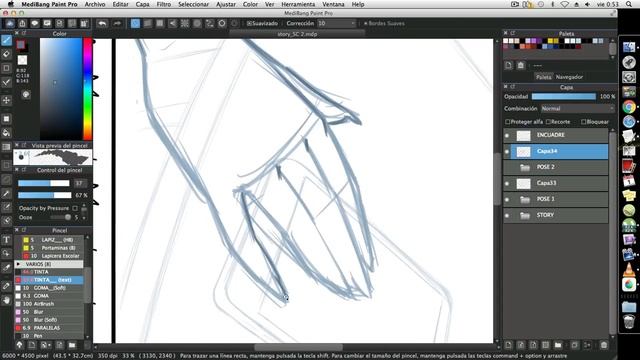Screen dimensions: 640x360
Task: Delete layer with trash icon in Capa panel
Action: coord(604,345)
